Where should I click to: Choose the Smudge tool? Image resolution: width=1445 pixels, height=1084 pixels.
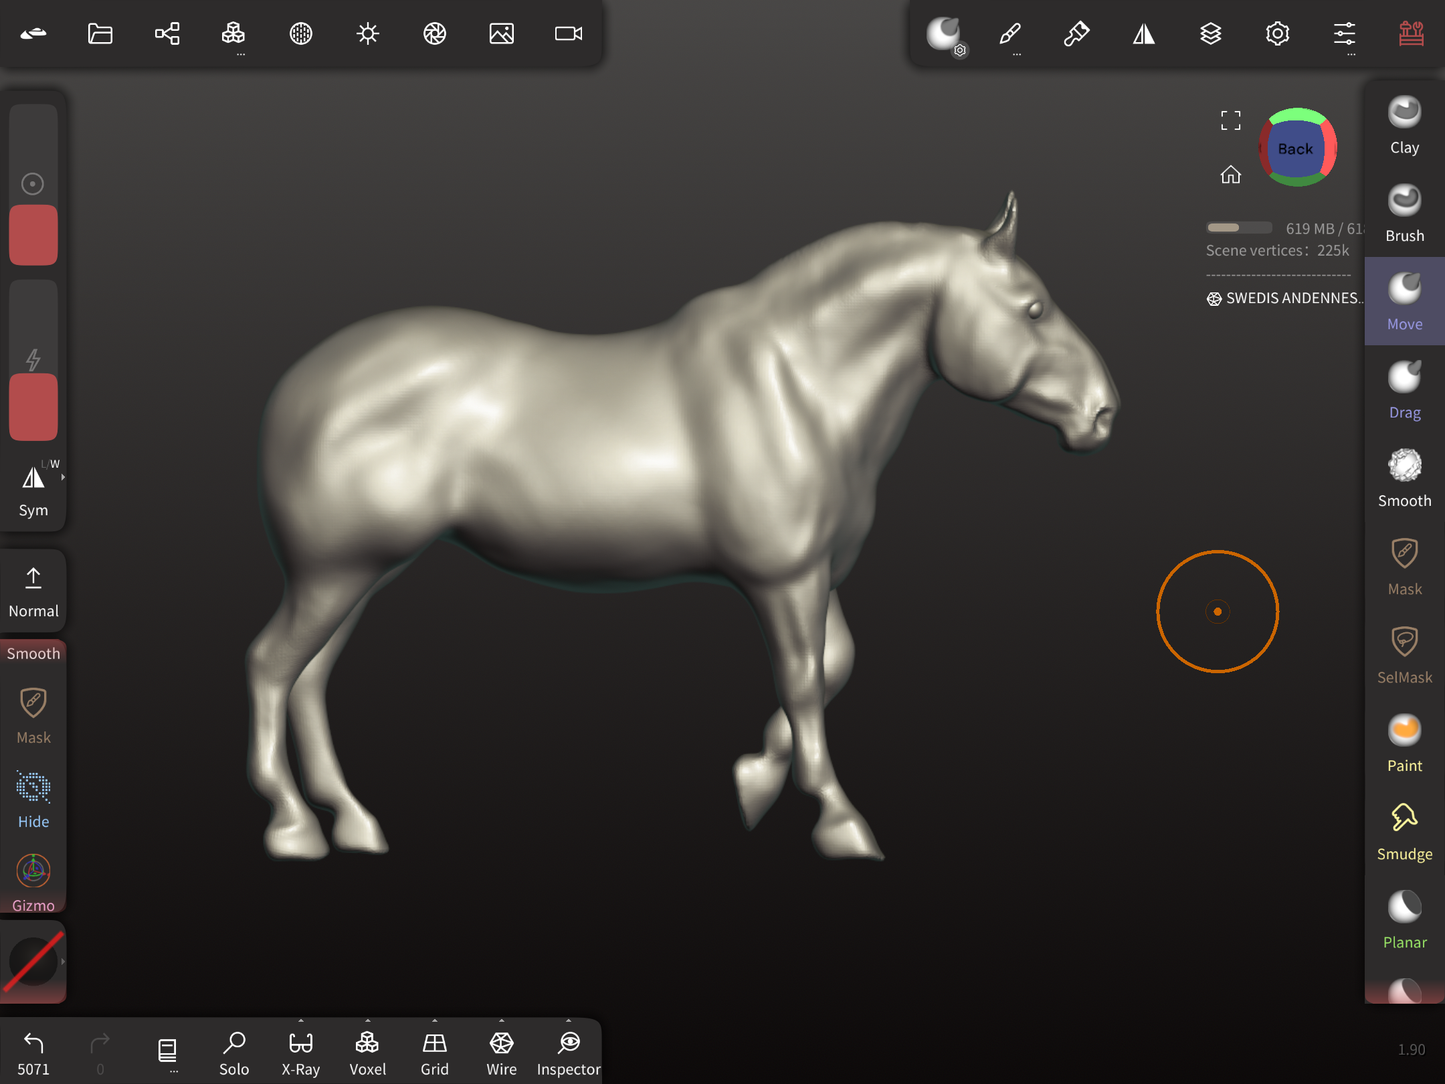(1404, 831)
